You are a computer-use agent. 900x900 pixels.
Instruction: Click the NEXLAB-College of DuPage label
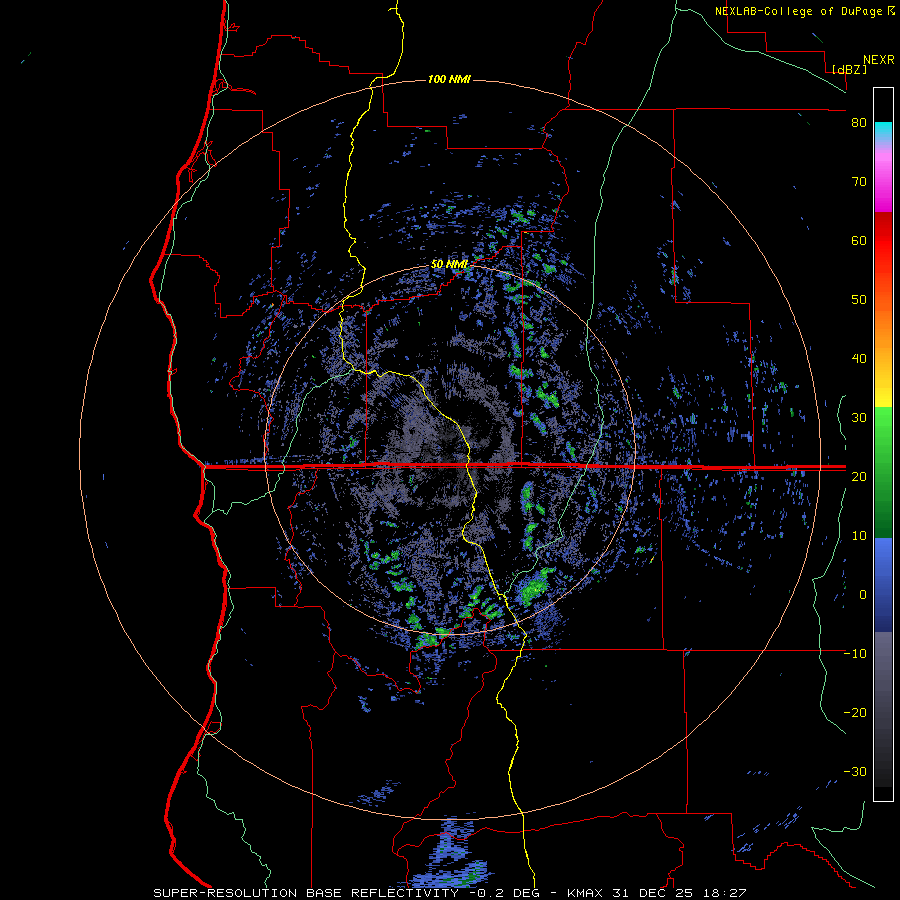click(x=804, y=11)
